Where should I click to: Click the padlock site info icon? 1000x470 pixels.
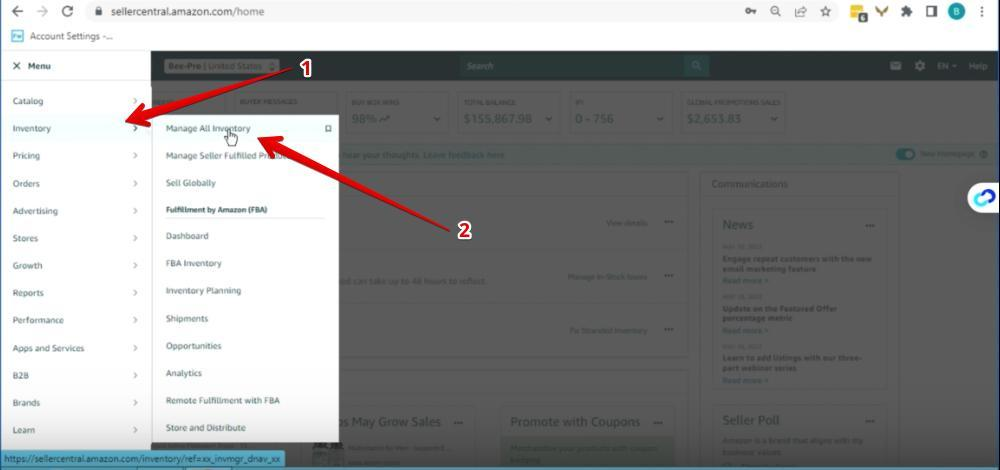point(98,11)
